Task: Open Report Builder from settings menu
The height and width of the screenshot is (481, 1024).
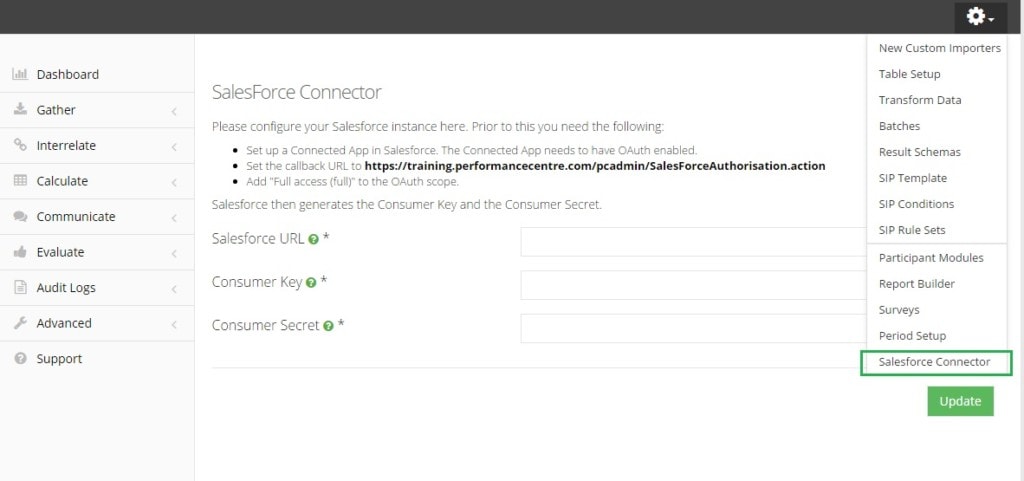Action: 916,284
